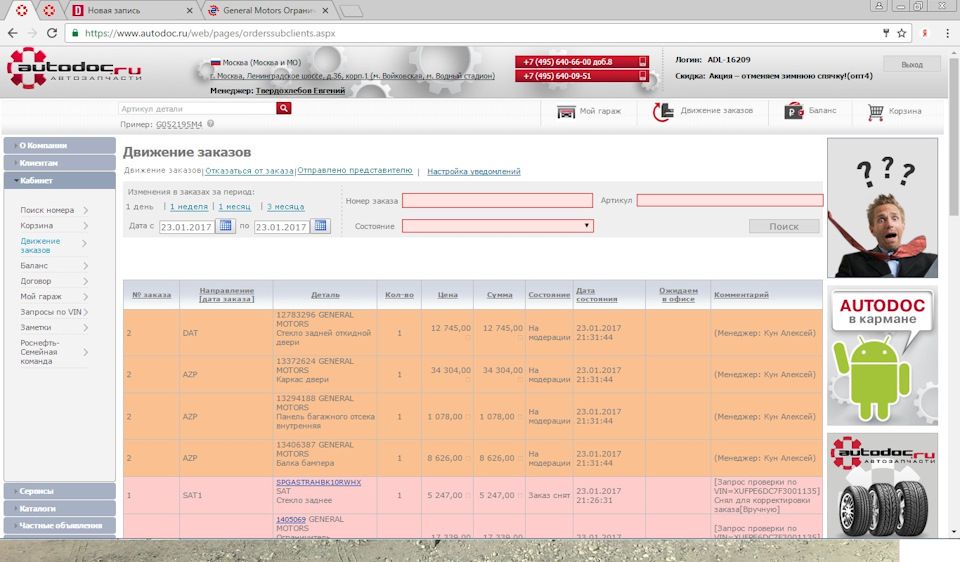This screenshot has height=562, width=960.
Task: Select 1 неделя period link
Action: tap(189, 207)
